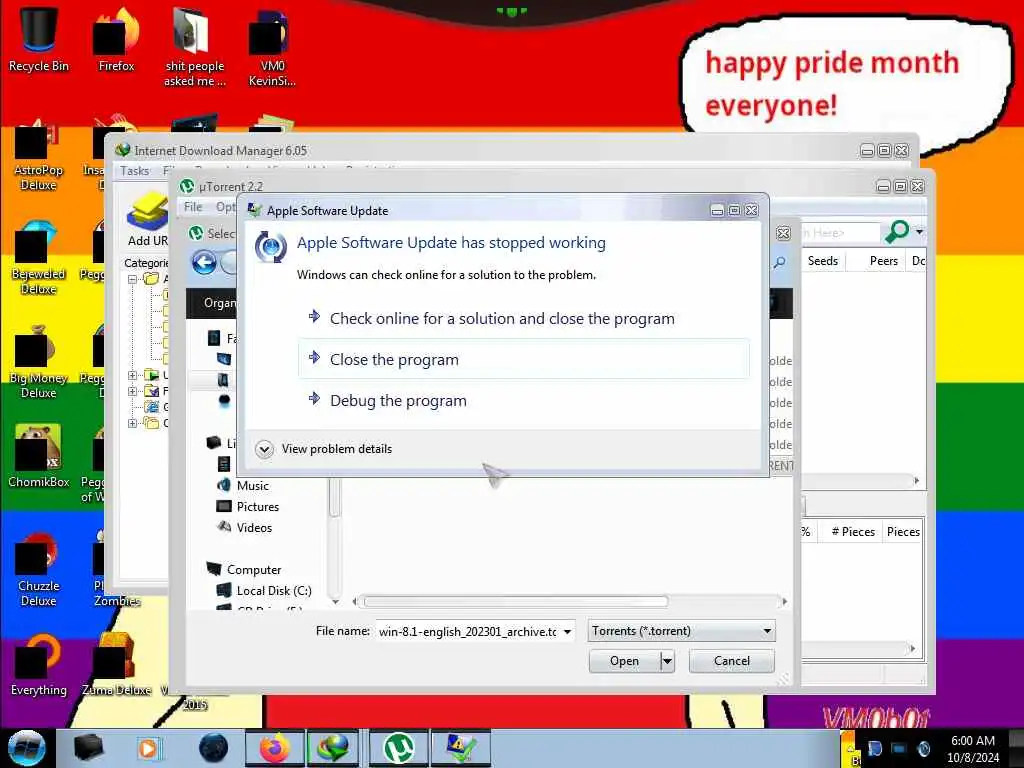Open VM0 KevinSi... desktop icon
This screenshot has width=1024, height=768.
click(x=272, y=47)
